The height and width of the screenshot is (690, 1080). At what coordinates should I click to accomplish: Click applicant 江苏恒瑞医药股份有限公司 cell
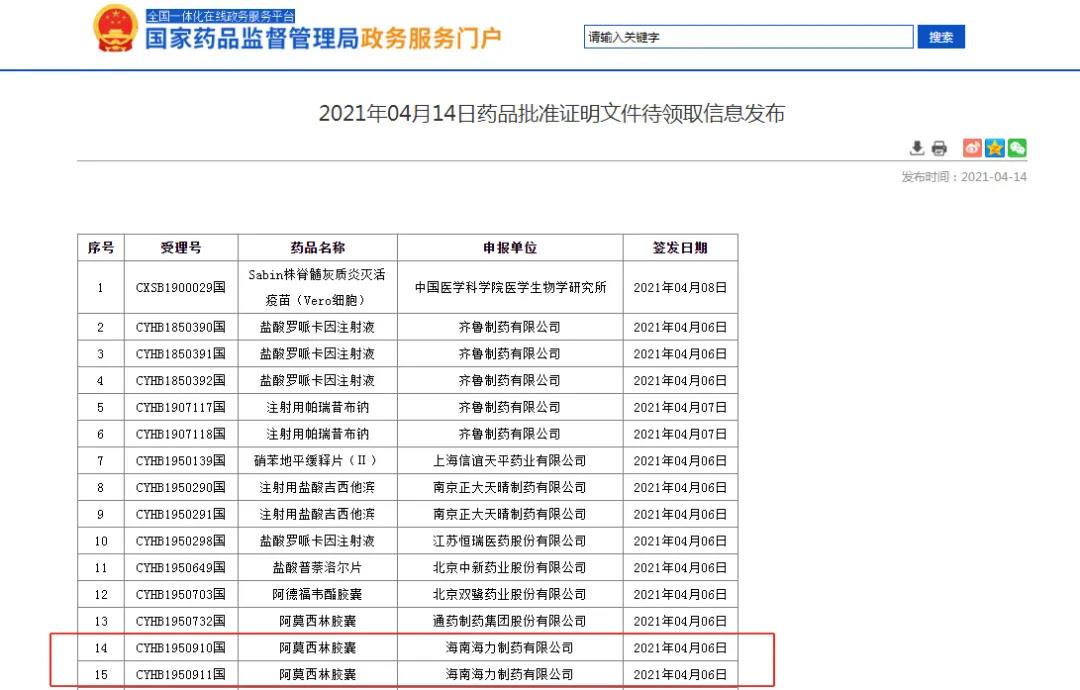coord(510,541)
